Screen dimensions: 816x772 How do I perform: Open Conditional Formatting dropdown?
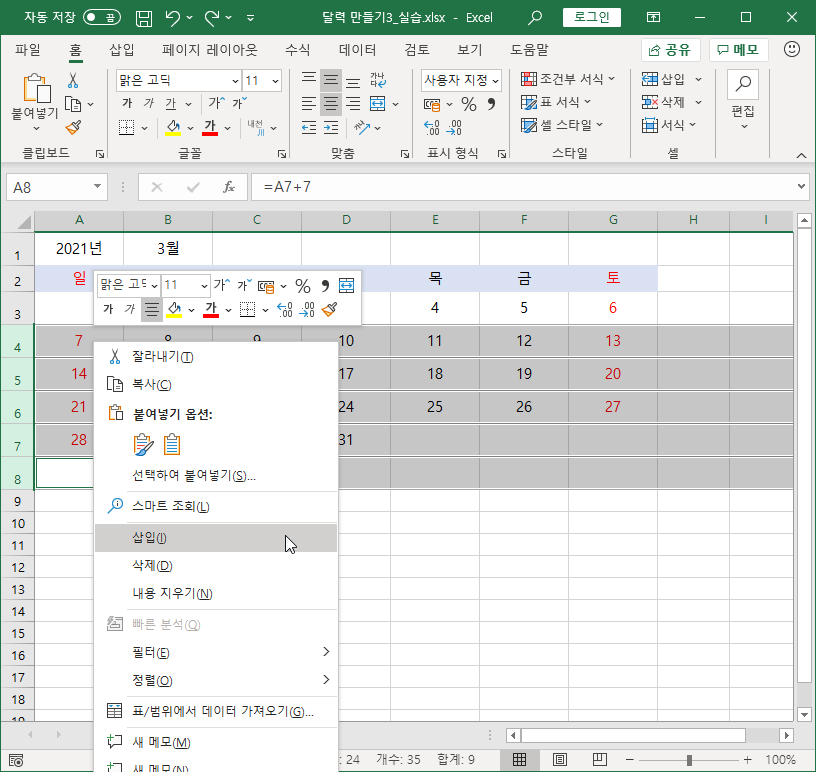[568, 79]
